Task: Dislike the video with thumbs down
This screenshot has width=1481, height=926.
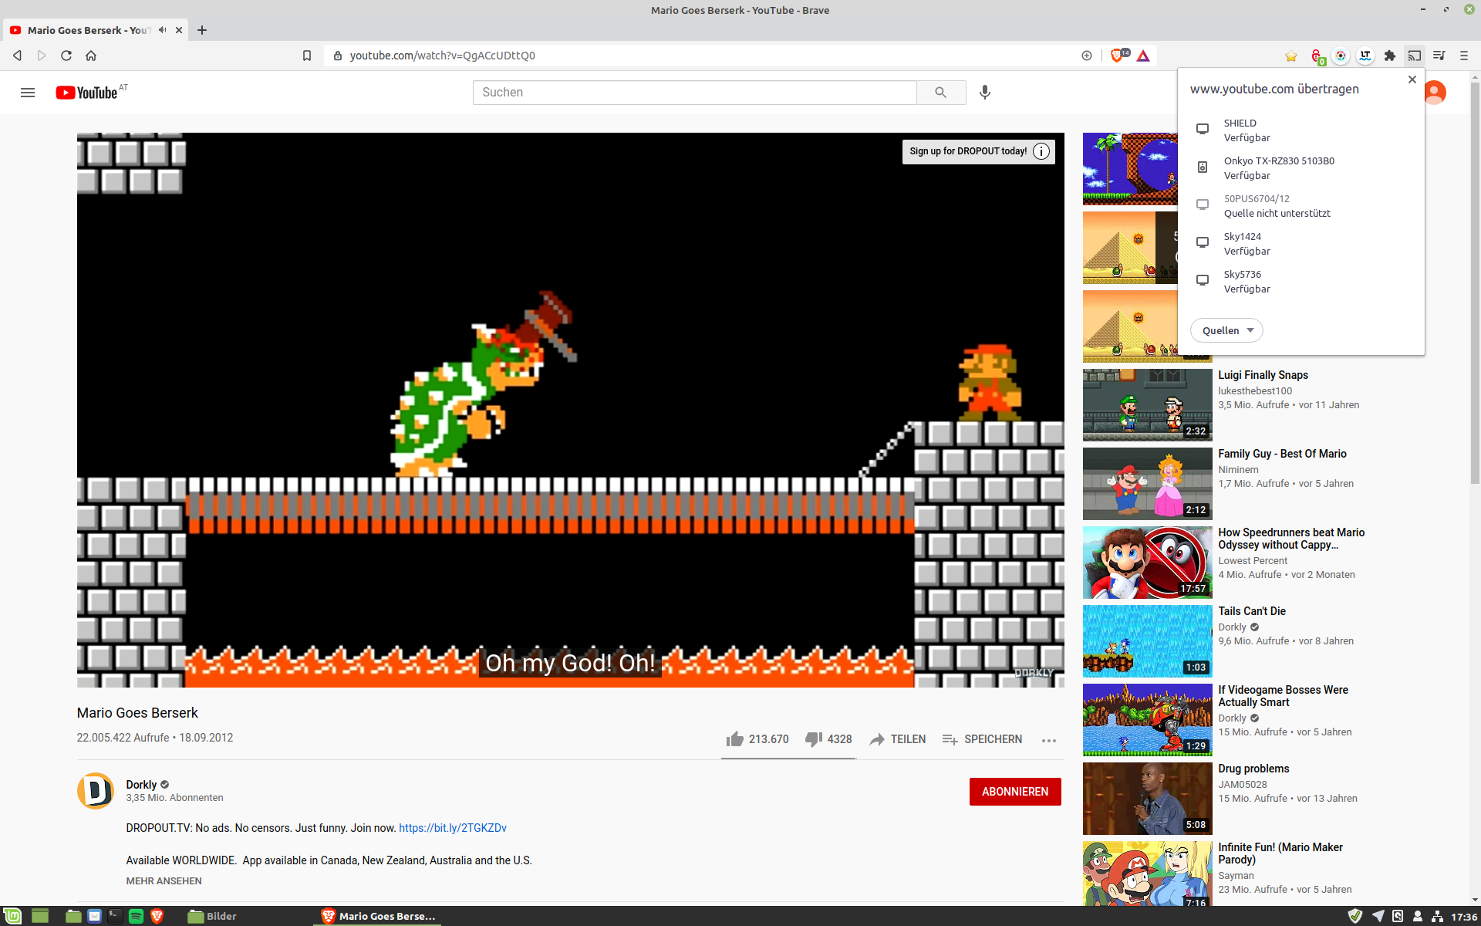Action: point(829,739)
